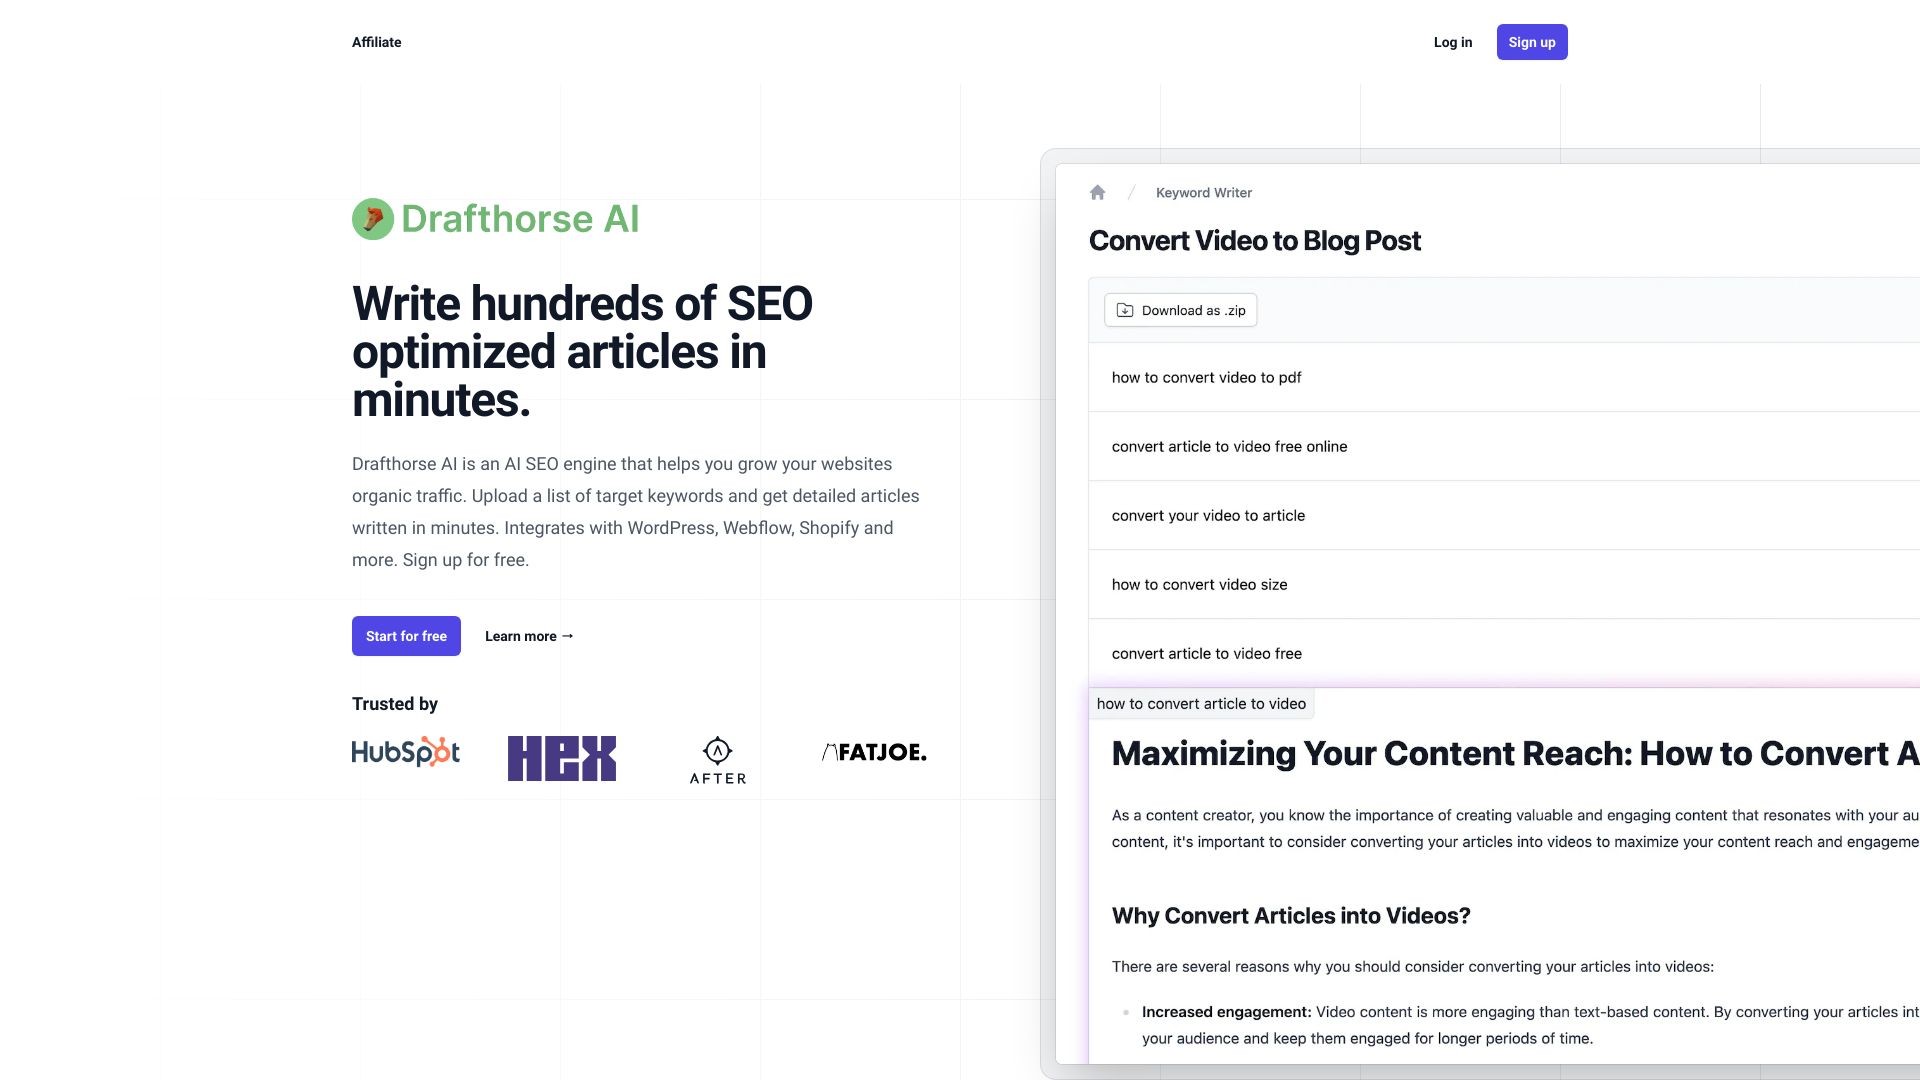The width and height of the screenshot is (1920, 1080).
Task: Click the HEX logo
Action: [561, 758]
